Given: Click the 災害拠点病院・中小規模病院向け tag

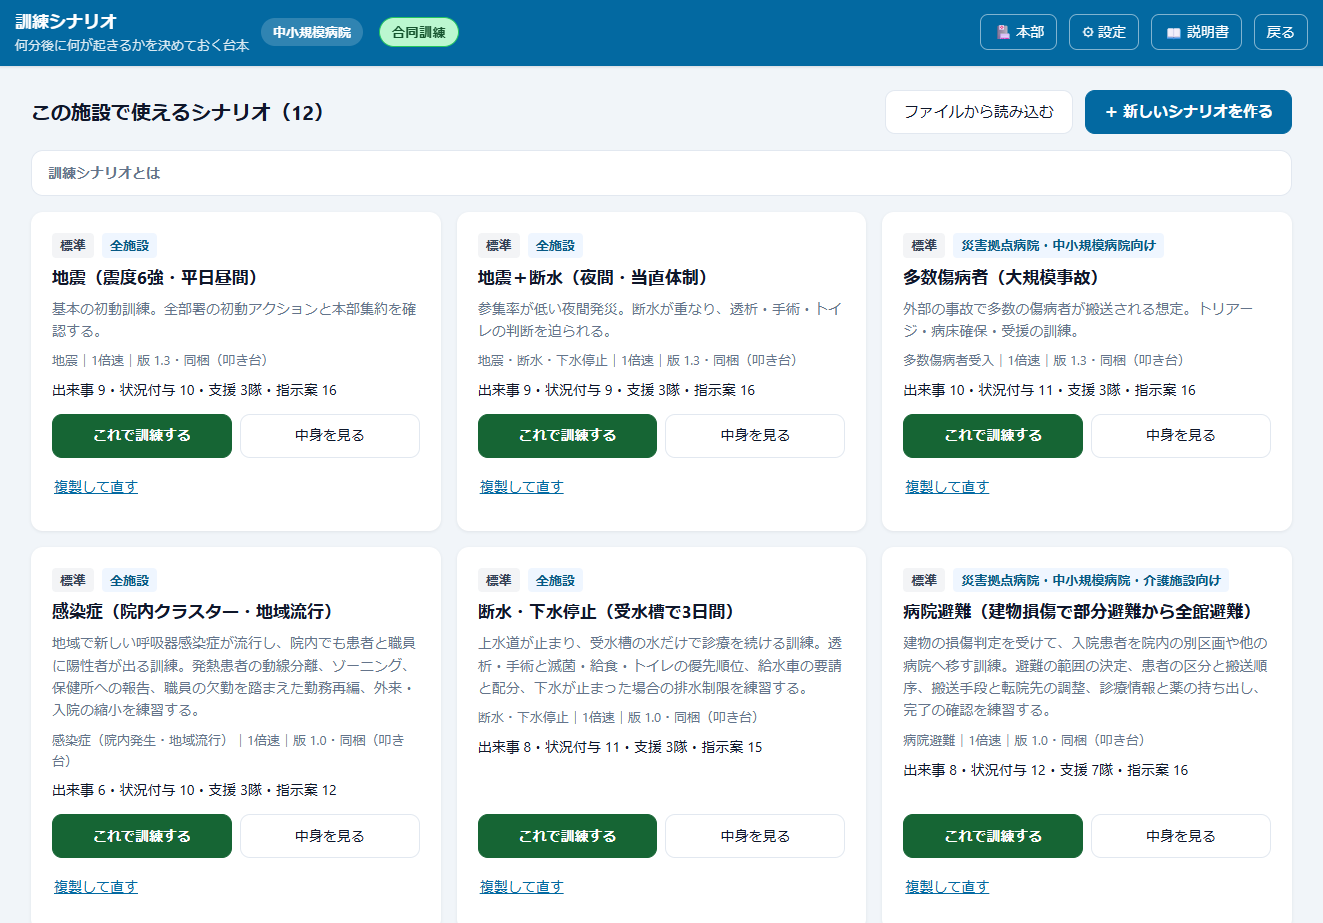Looking at the screenshot, I should [1058, 246].
